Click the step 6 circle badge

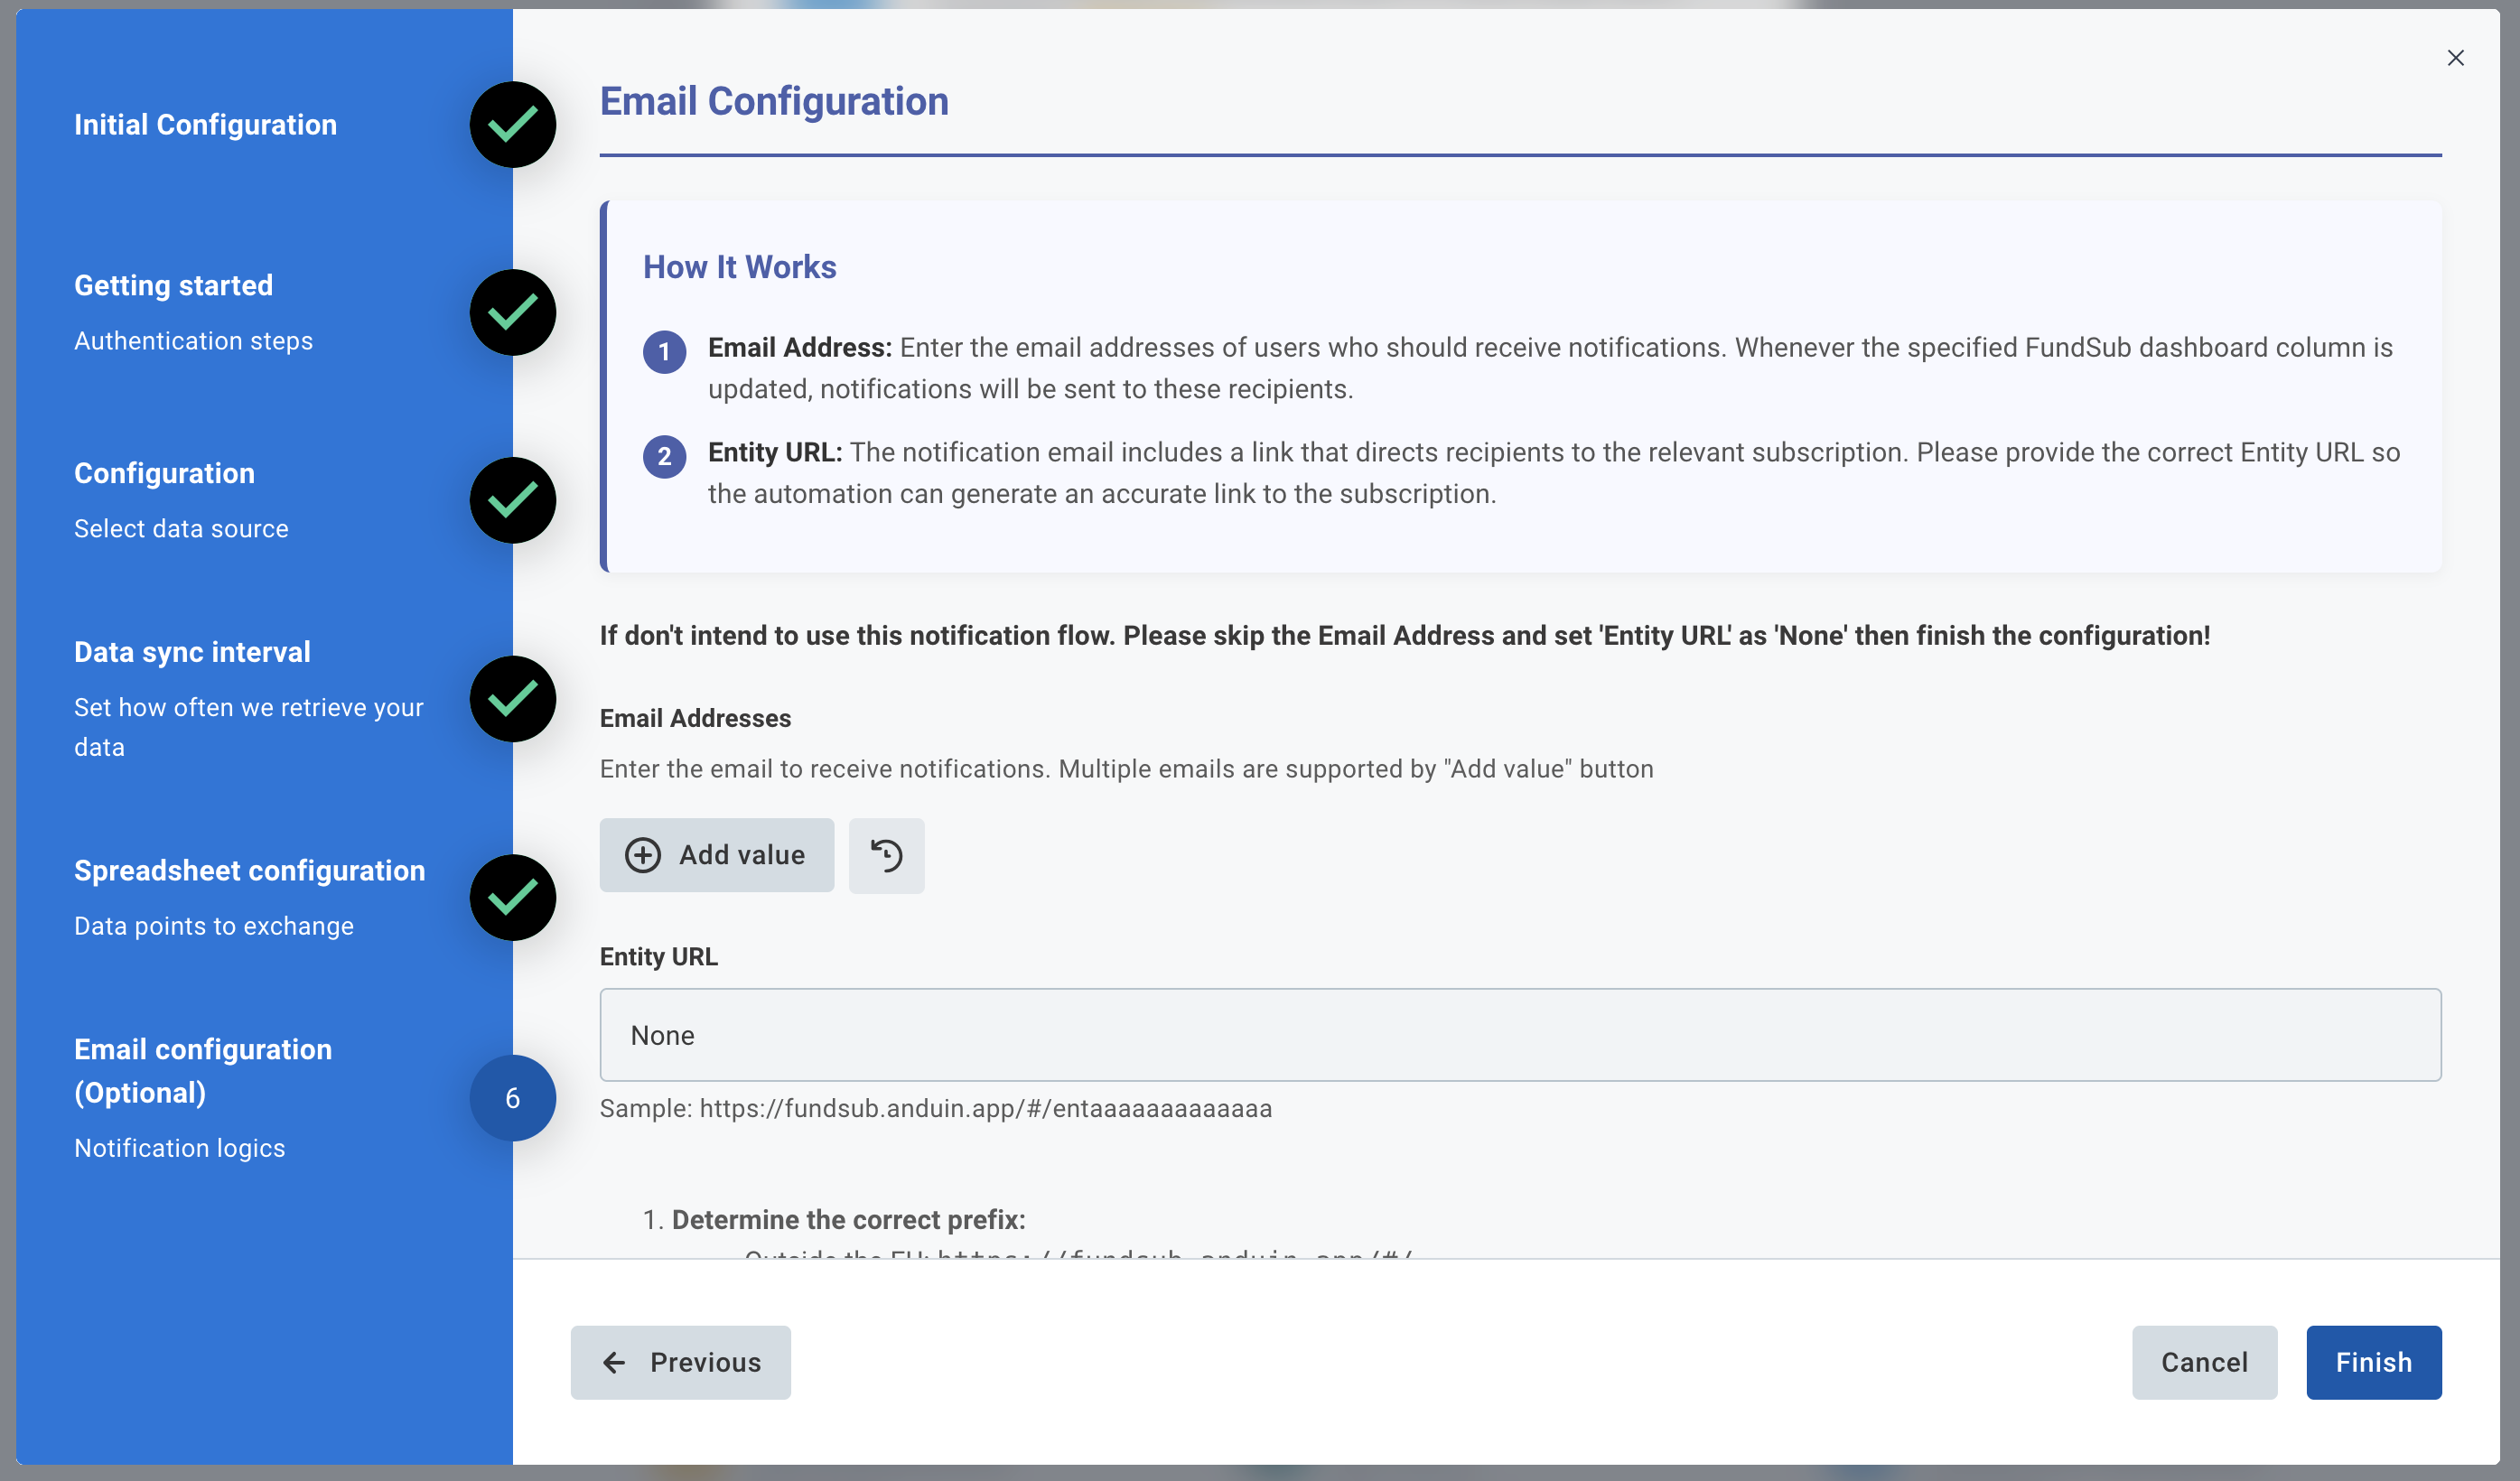(x=513, y=1098)
